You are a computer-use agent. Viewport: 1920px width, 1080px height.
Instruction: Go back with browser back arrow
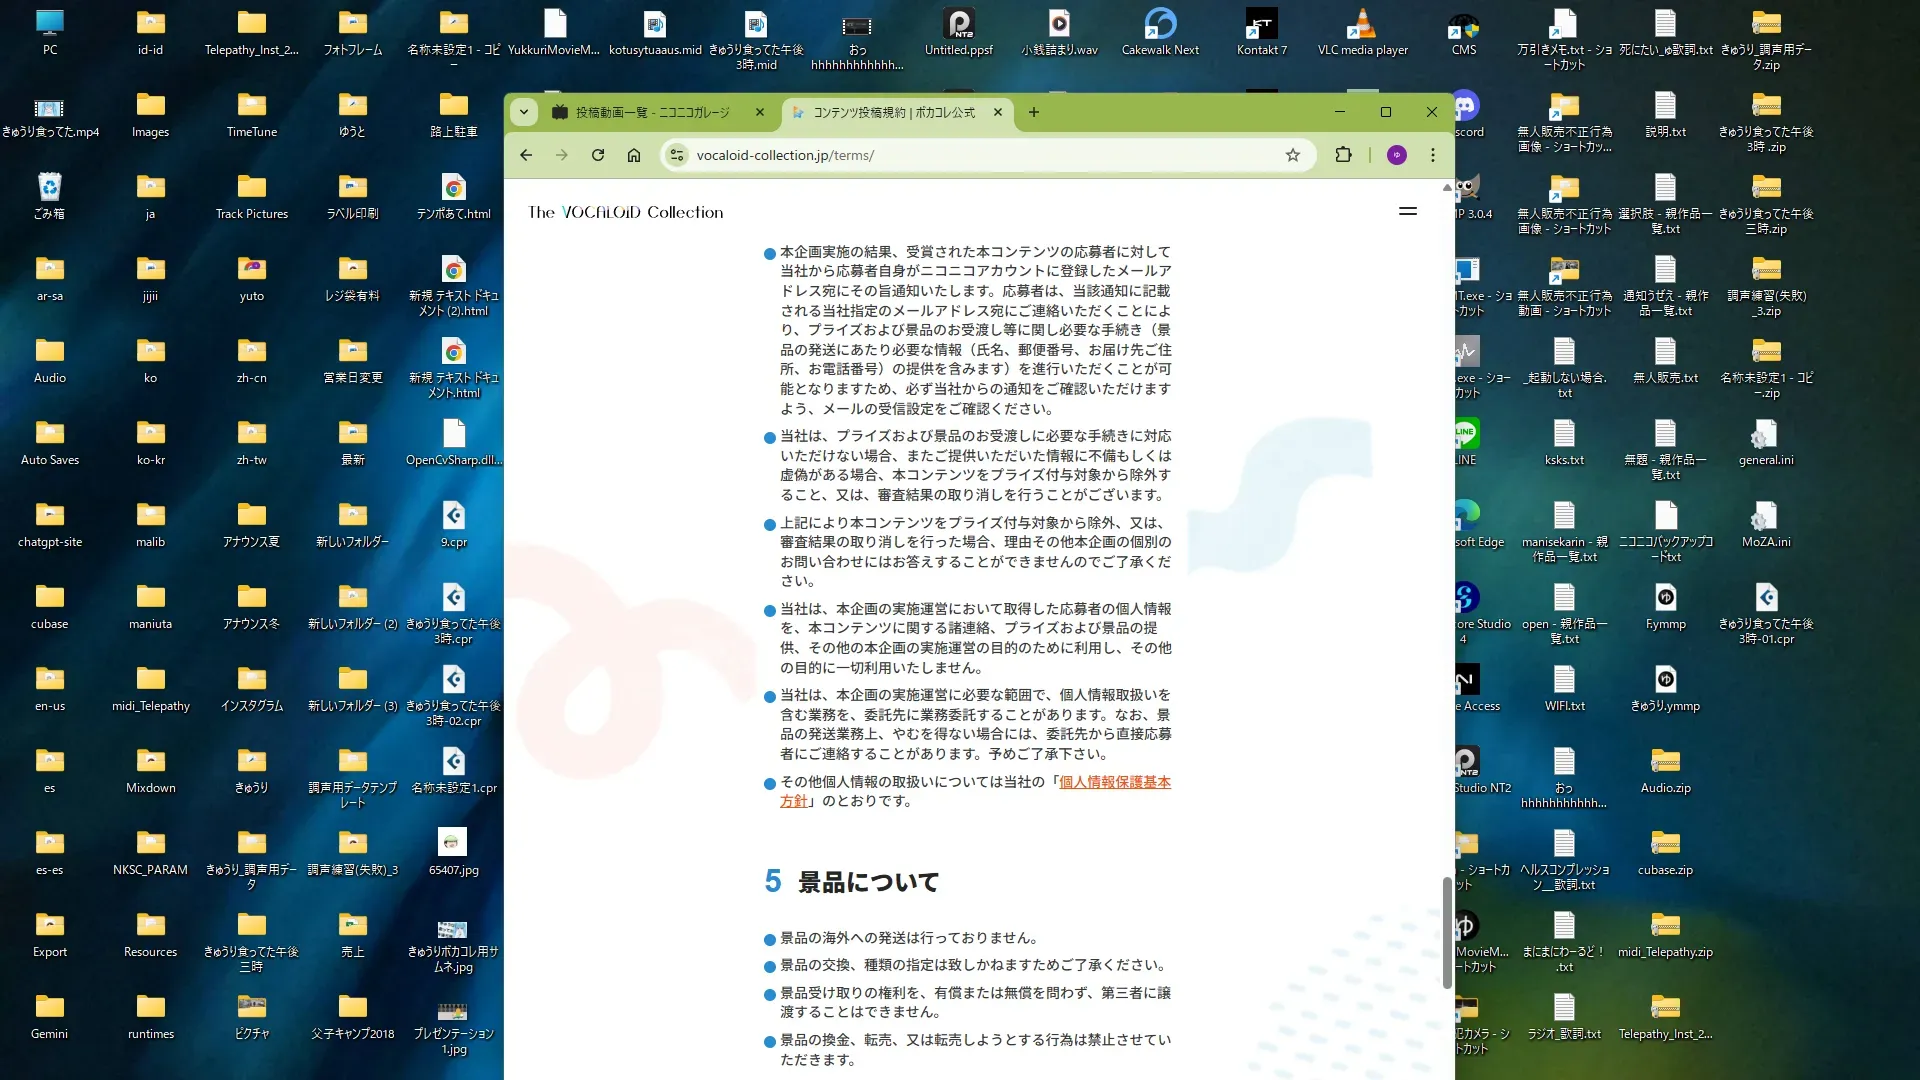tap(526, 155)
